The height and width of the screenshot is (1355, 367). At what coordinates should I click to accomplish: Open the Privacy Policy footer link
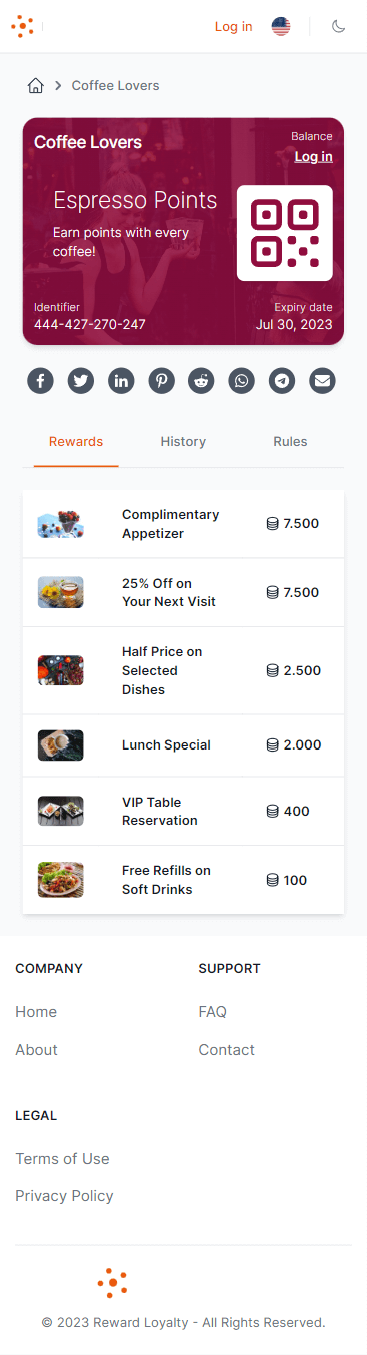(x=64, y=1196)
